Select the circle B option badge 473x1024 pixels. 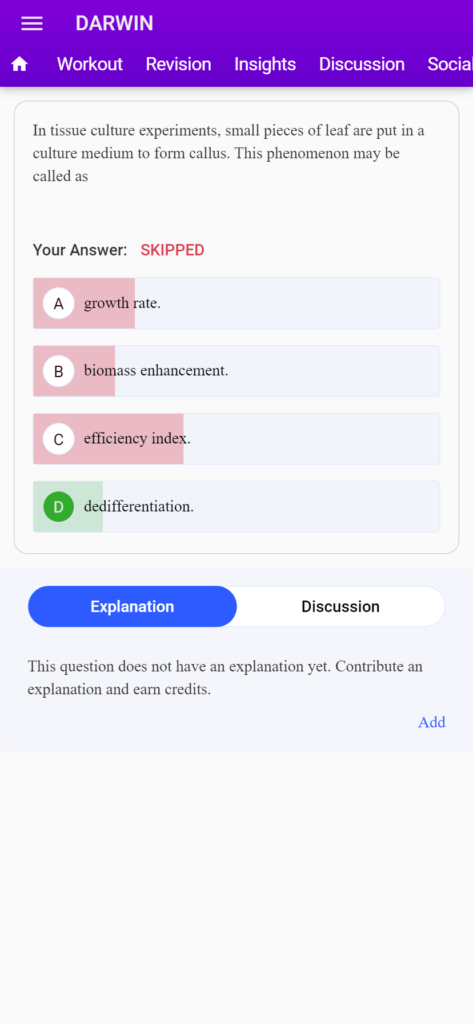(x=59, y=372)
